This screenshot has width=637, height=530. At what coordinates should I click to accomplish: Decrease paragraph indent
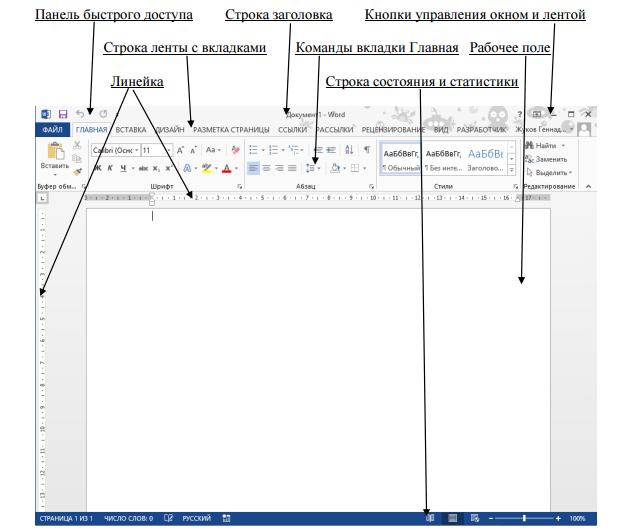point(318,150)
